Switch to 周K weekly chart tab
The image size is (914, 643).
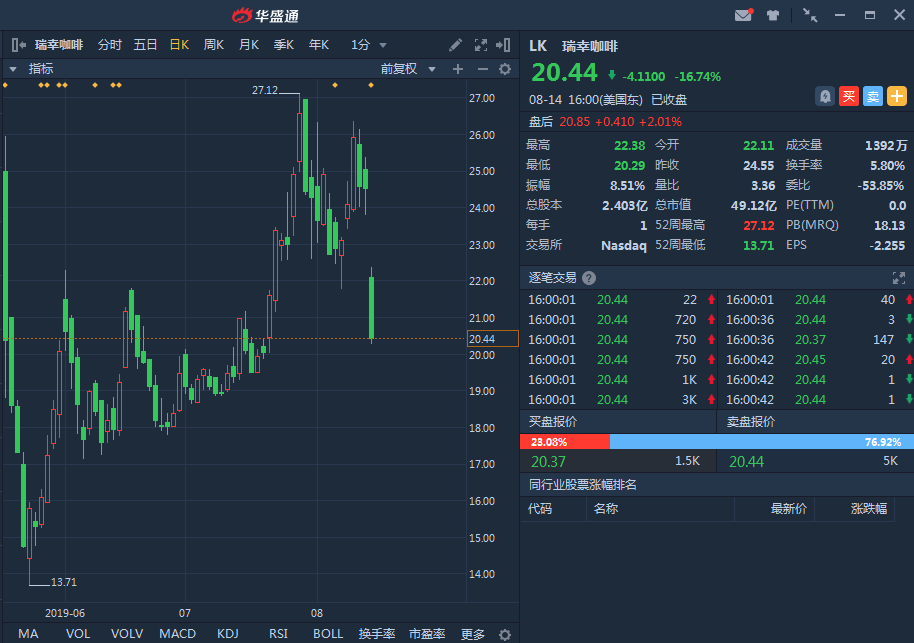pyautogui.click(x=213, y=45)
